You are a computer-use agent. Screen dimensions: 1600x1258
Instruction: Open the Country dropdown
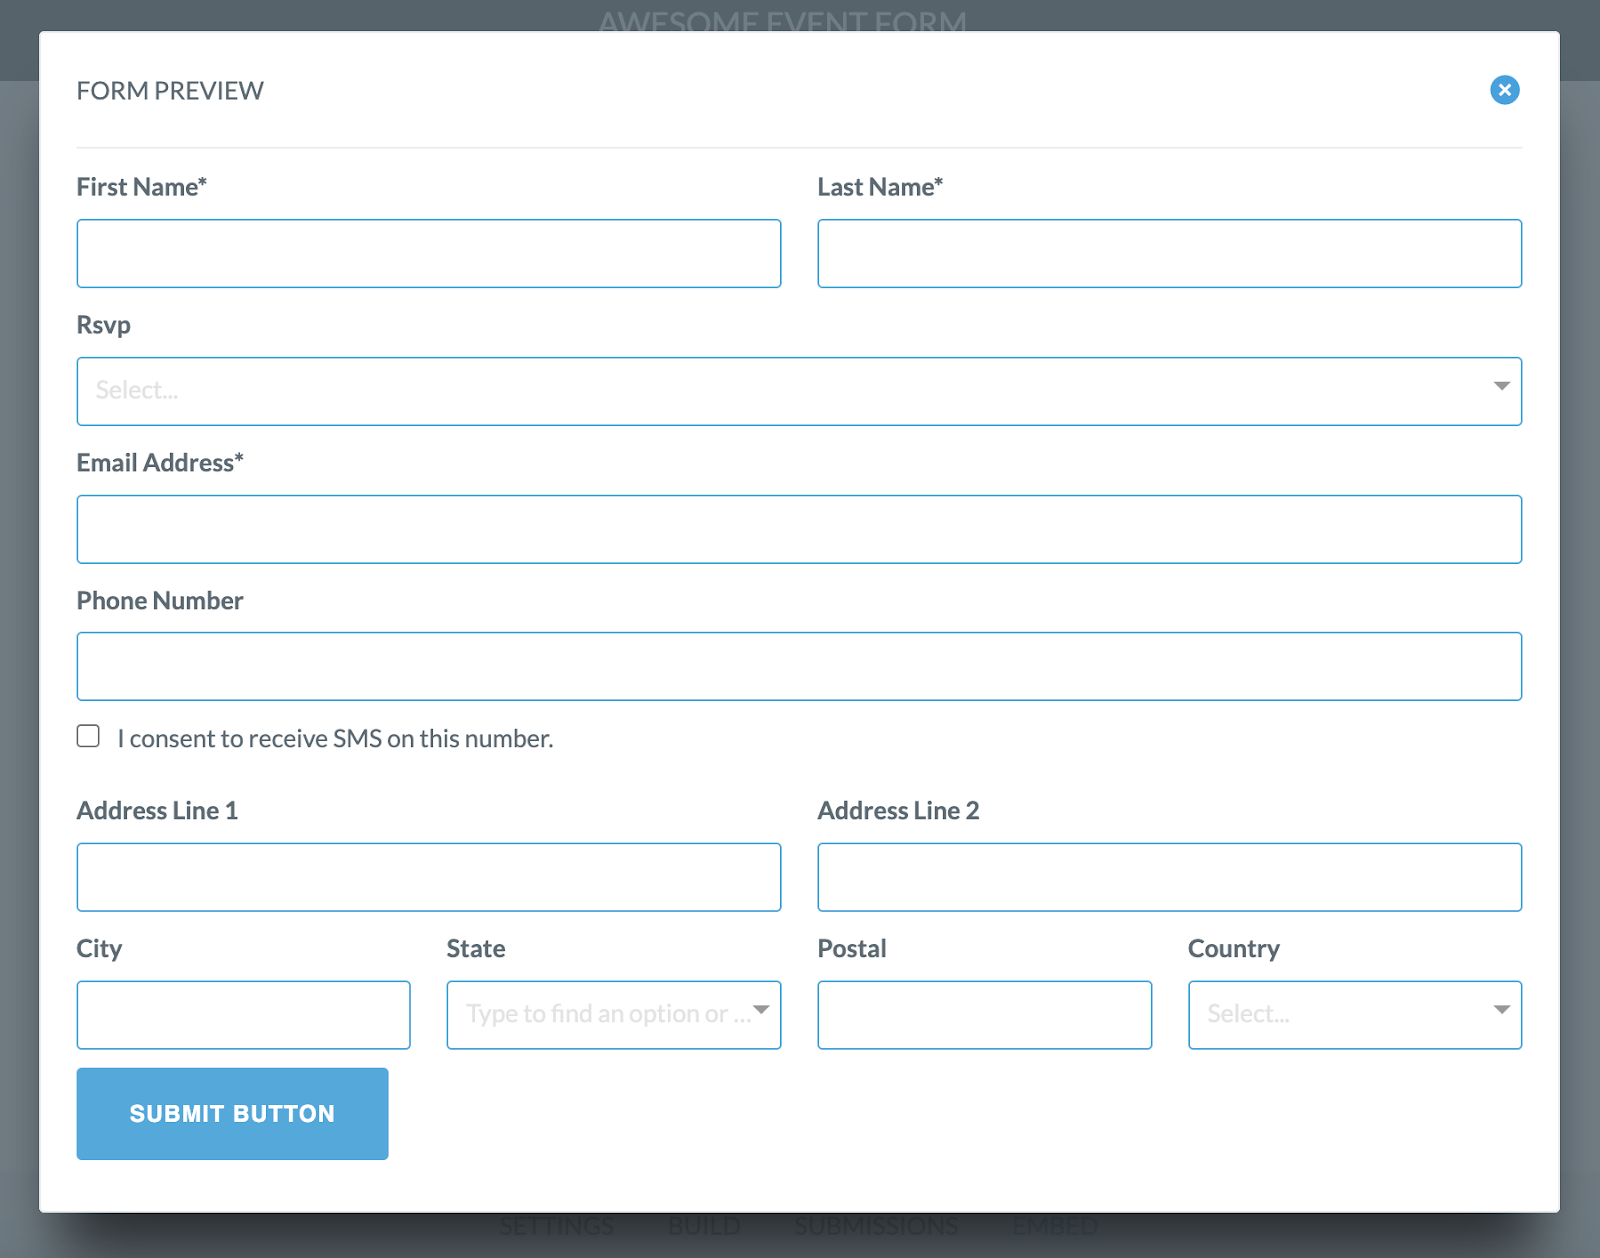coord(1355,1015)
